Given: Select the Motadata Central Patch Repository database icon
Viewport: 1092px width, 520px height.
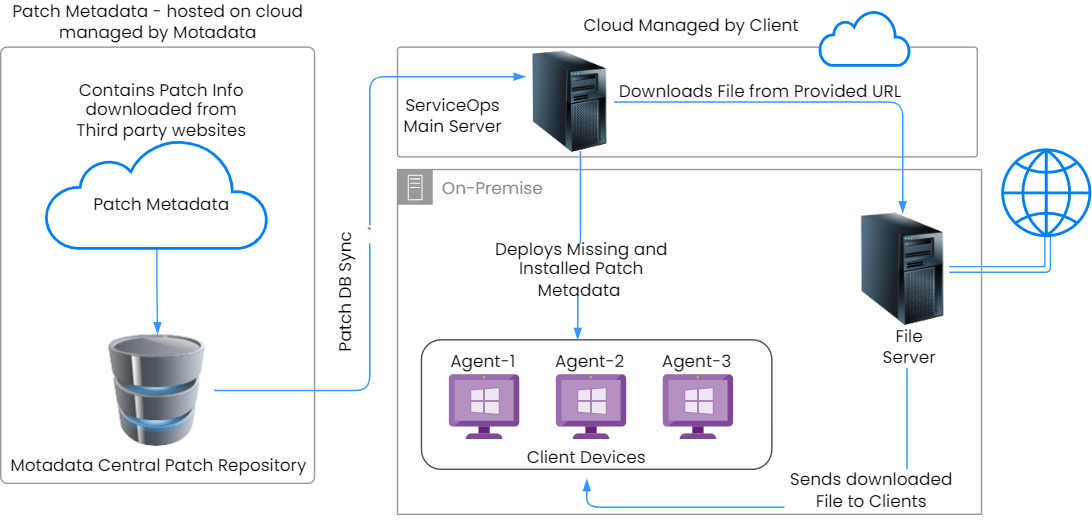Looking at the screenshot, I should tap(157, 388).
